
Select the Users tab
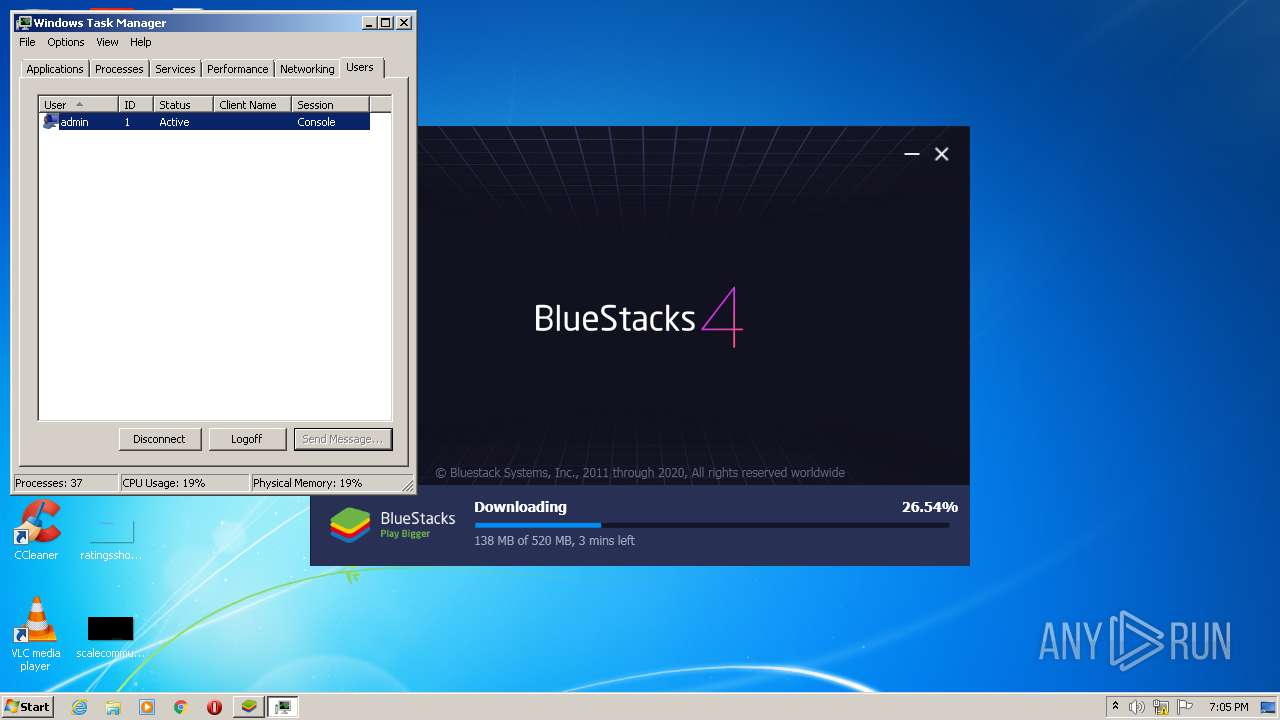(360, 67)
